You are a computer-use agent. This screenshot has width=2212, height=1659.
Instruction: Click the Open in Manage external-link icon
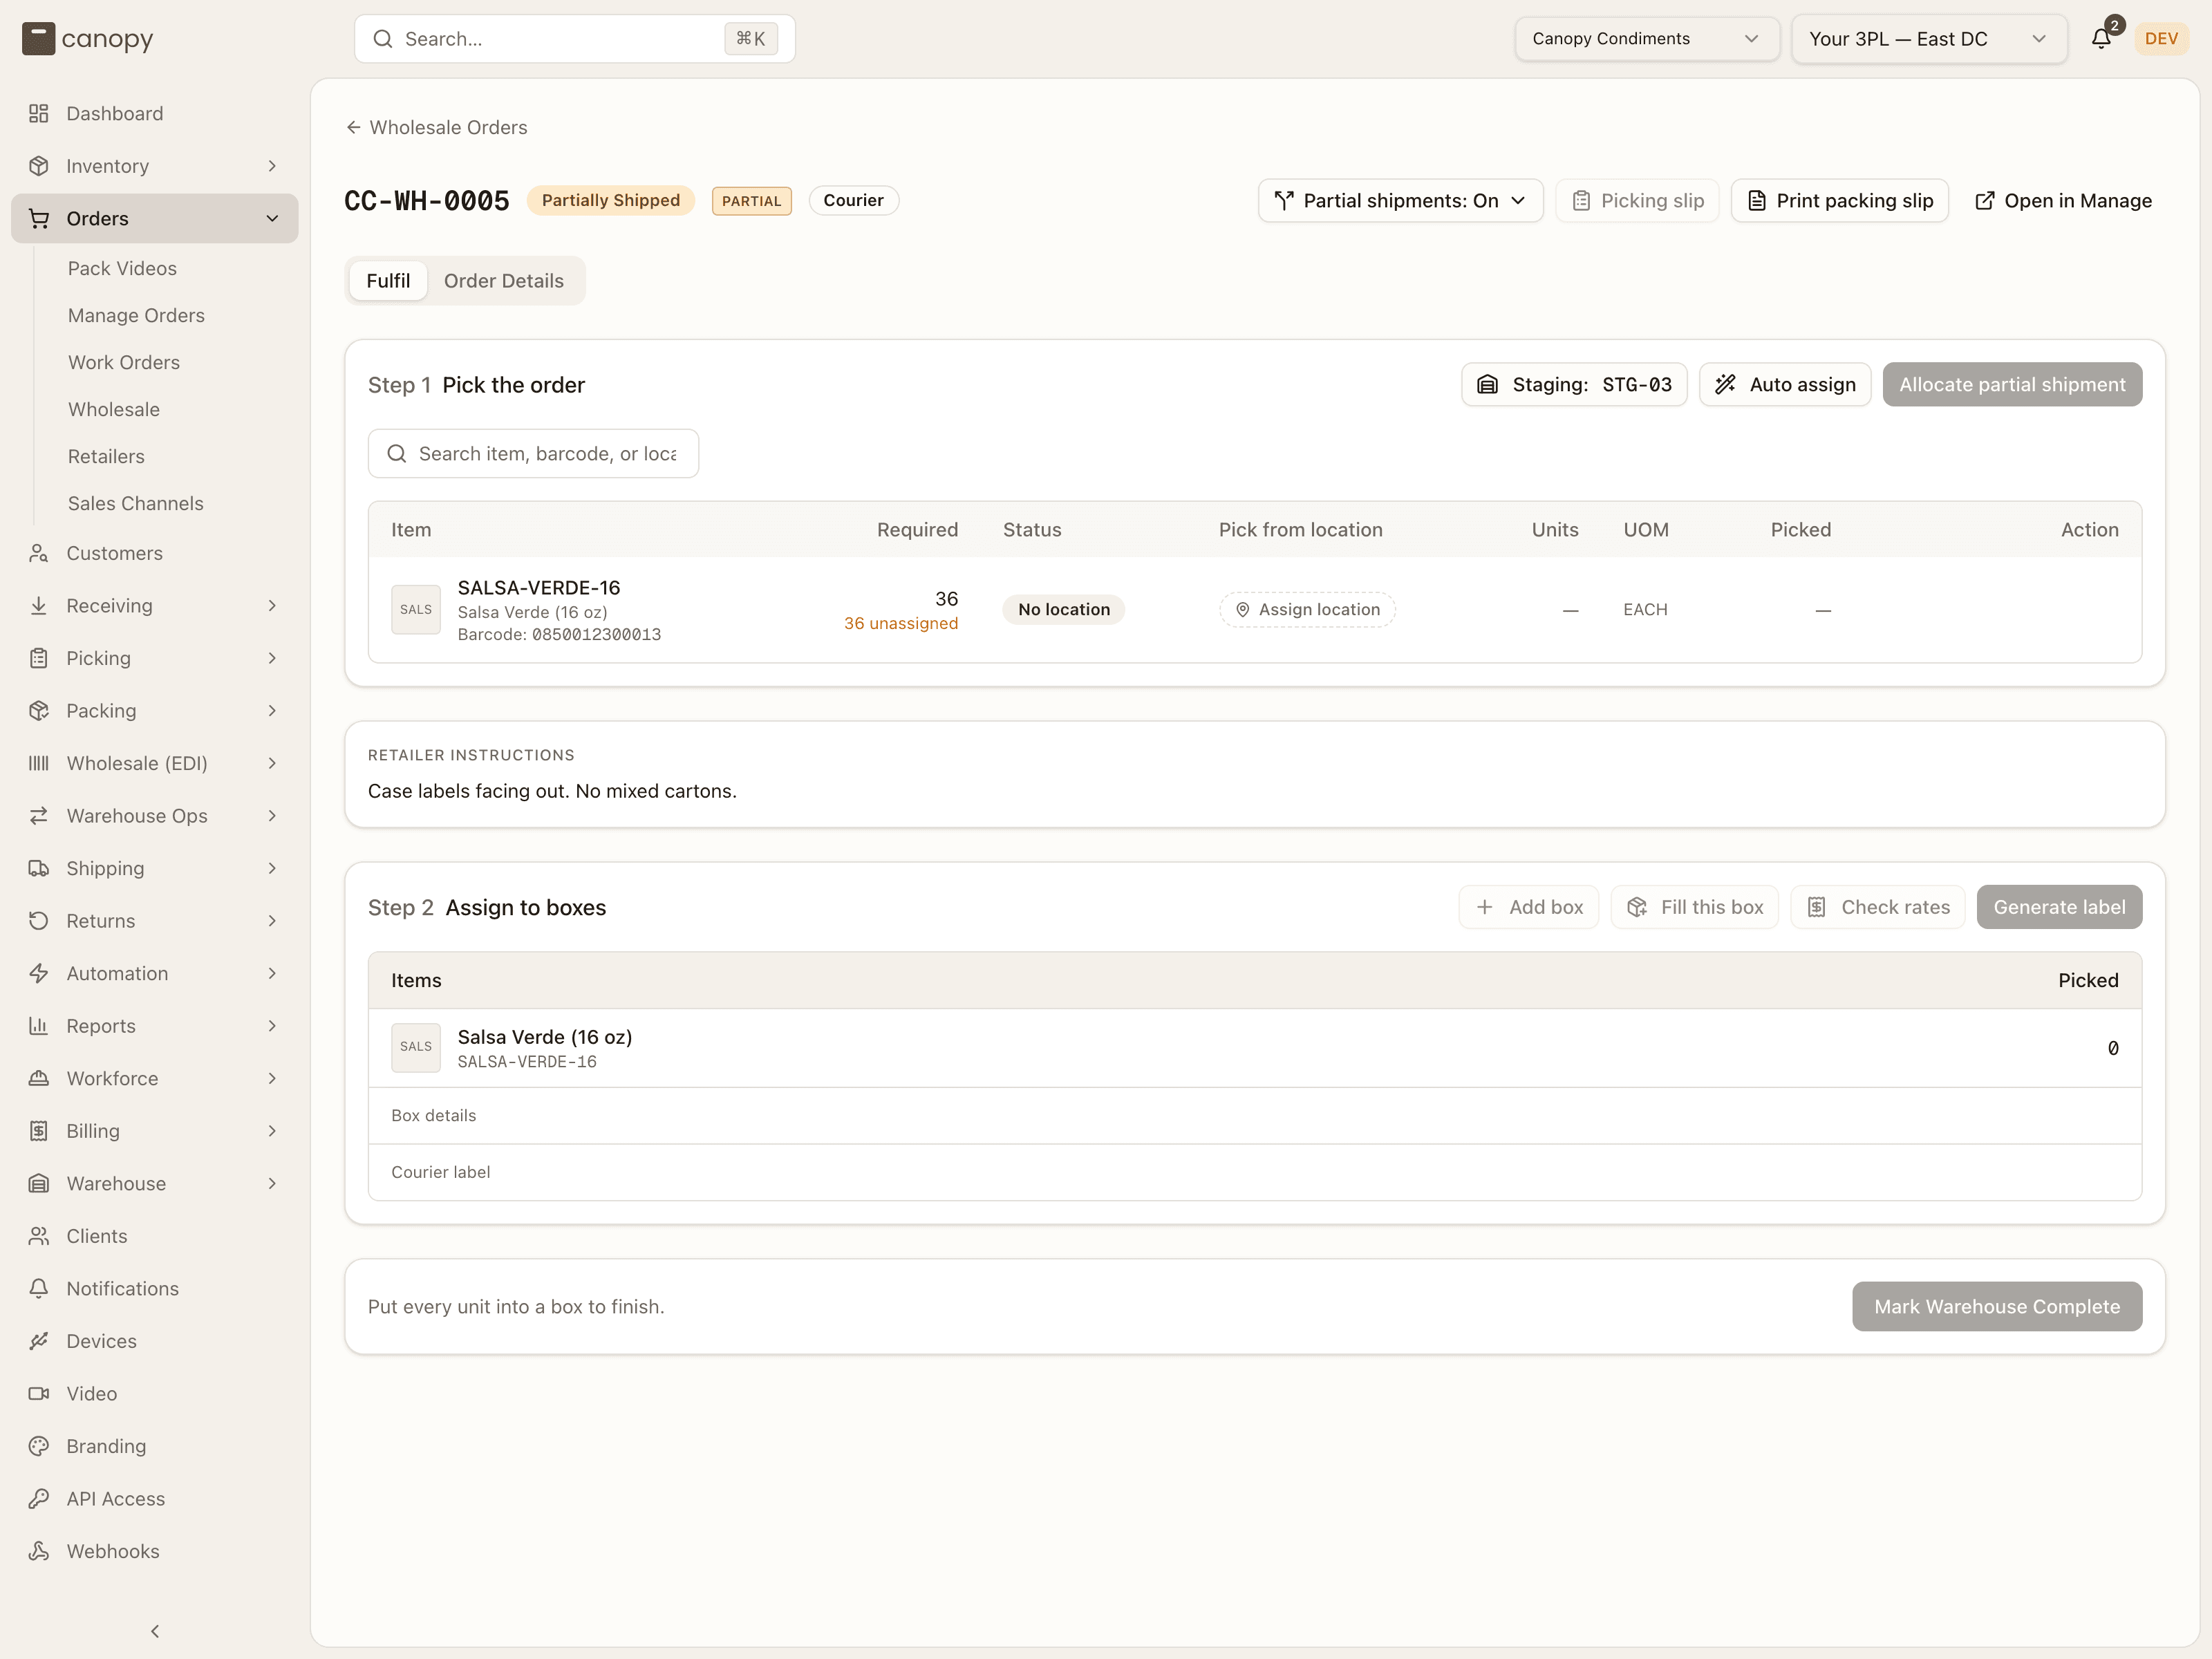[x=1985, y=201]
